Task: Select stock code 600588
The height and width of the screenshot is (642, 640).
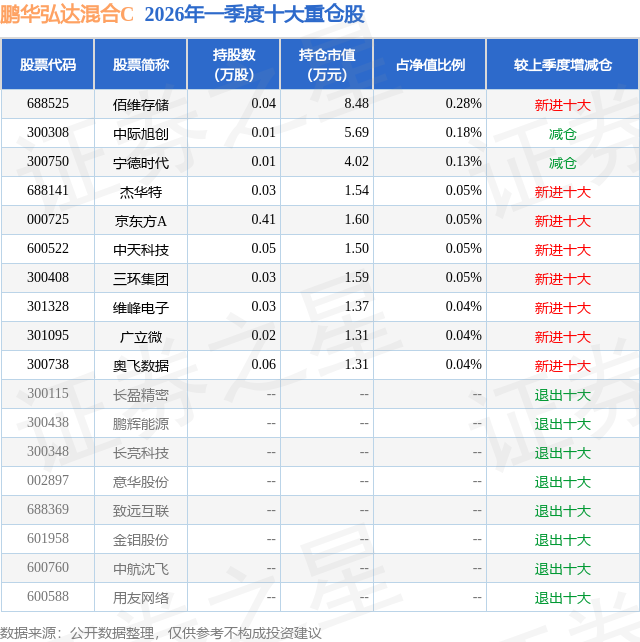Action: tap(48, 598)
